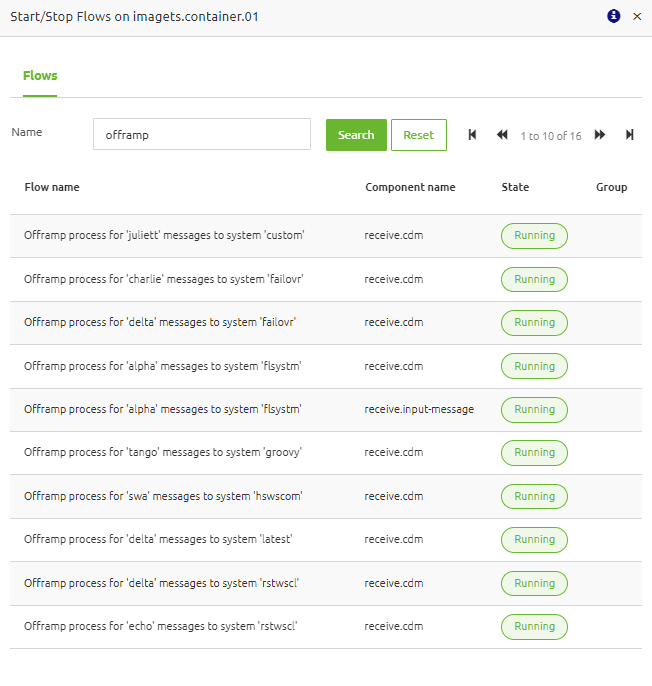Toggle Running state for 'charlie' to 'failovr' flow
This screenshot has width=652, height=686.
click(534, 280)
